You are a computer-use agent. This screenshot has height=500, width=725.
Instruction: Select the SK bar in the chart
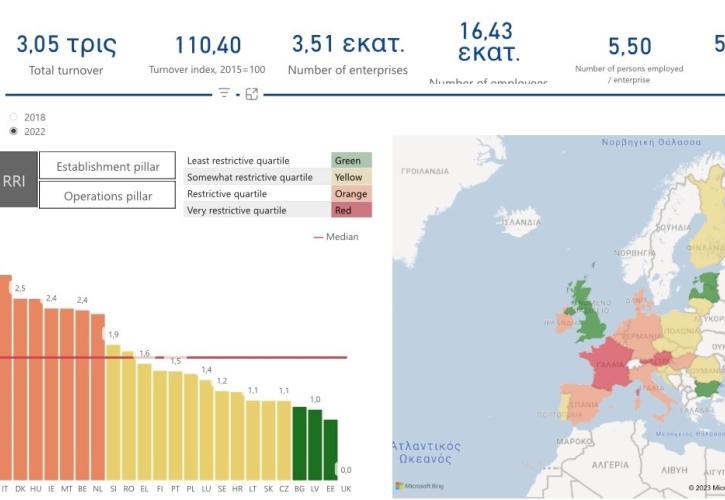click(268, 440)
